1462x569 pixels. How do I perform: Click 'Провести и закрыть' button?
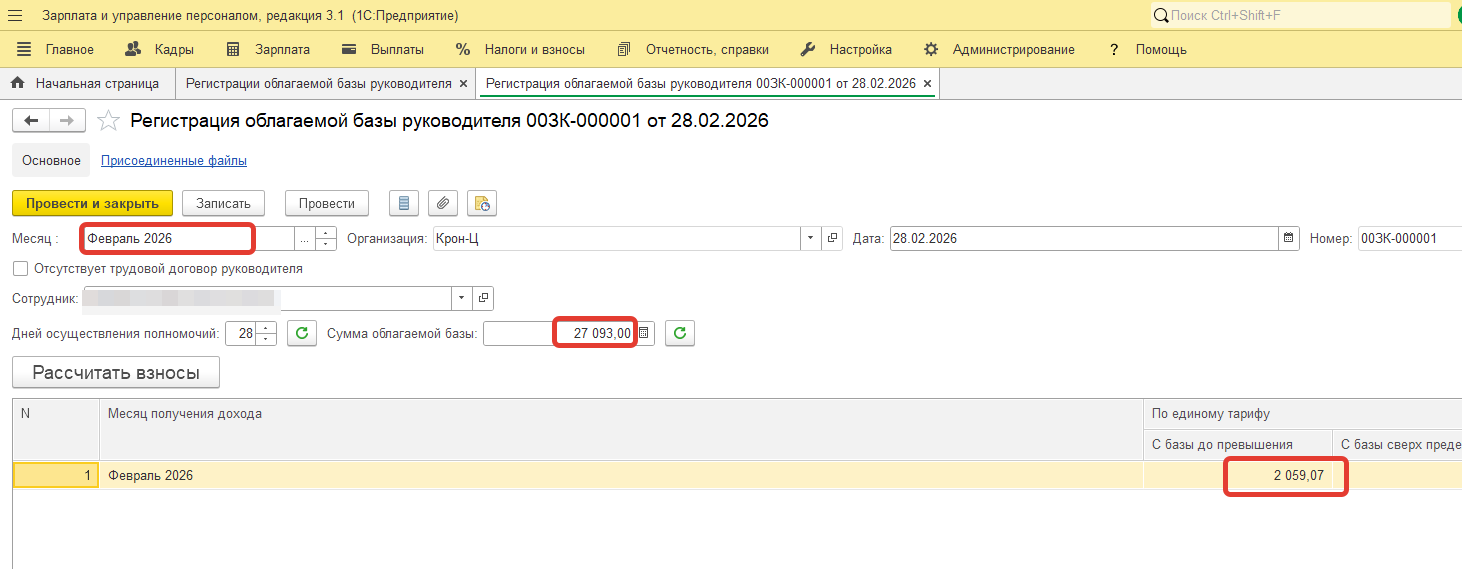[92, 203]
